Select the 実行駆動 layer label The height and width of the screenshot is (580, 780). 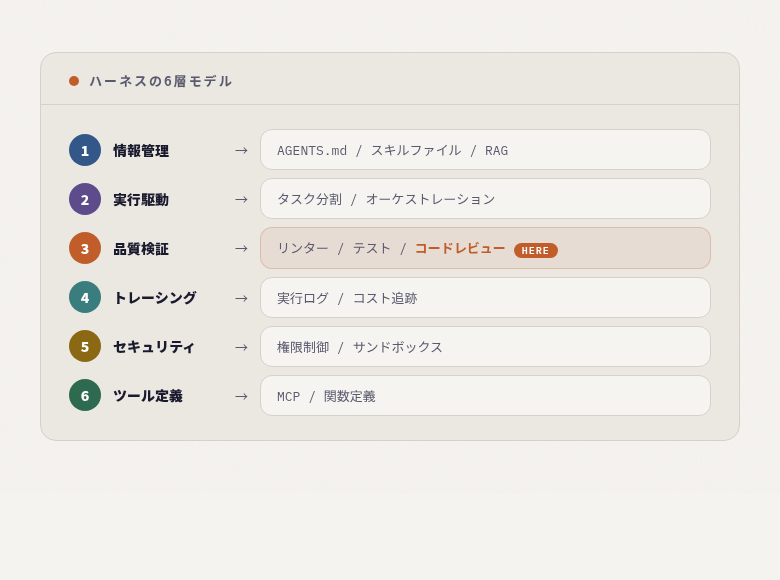point(141,199)
